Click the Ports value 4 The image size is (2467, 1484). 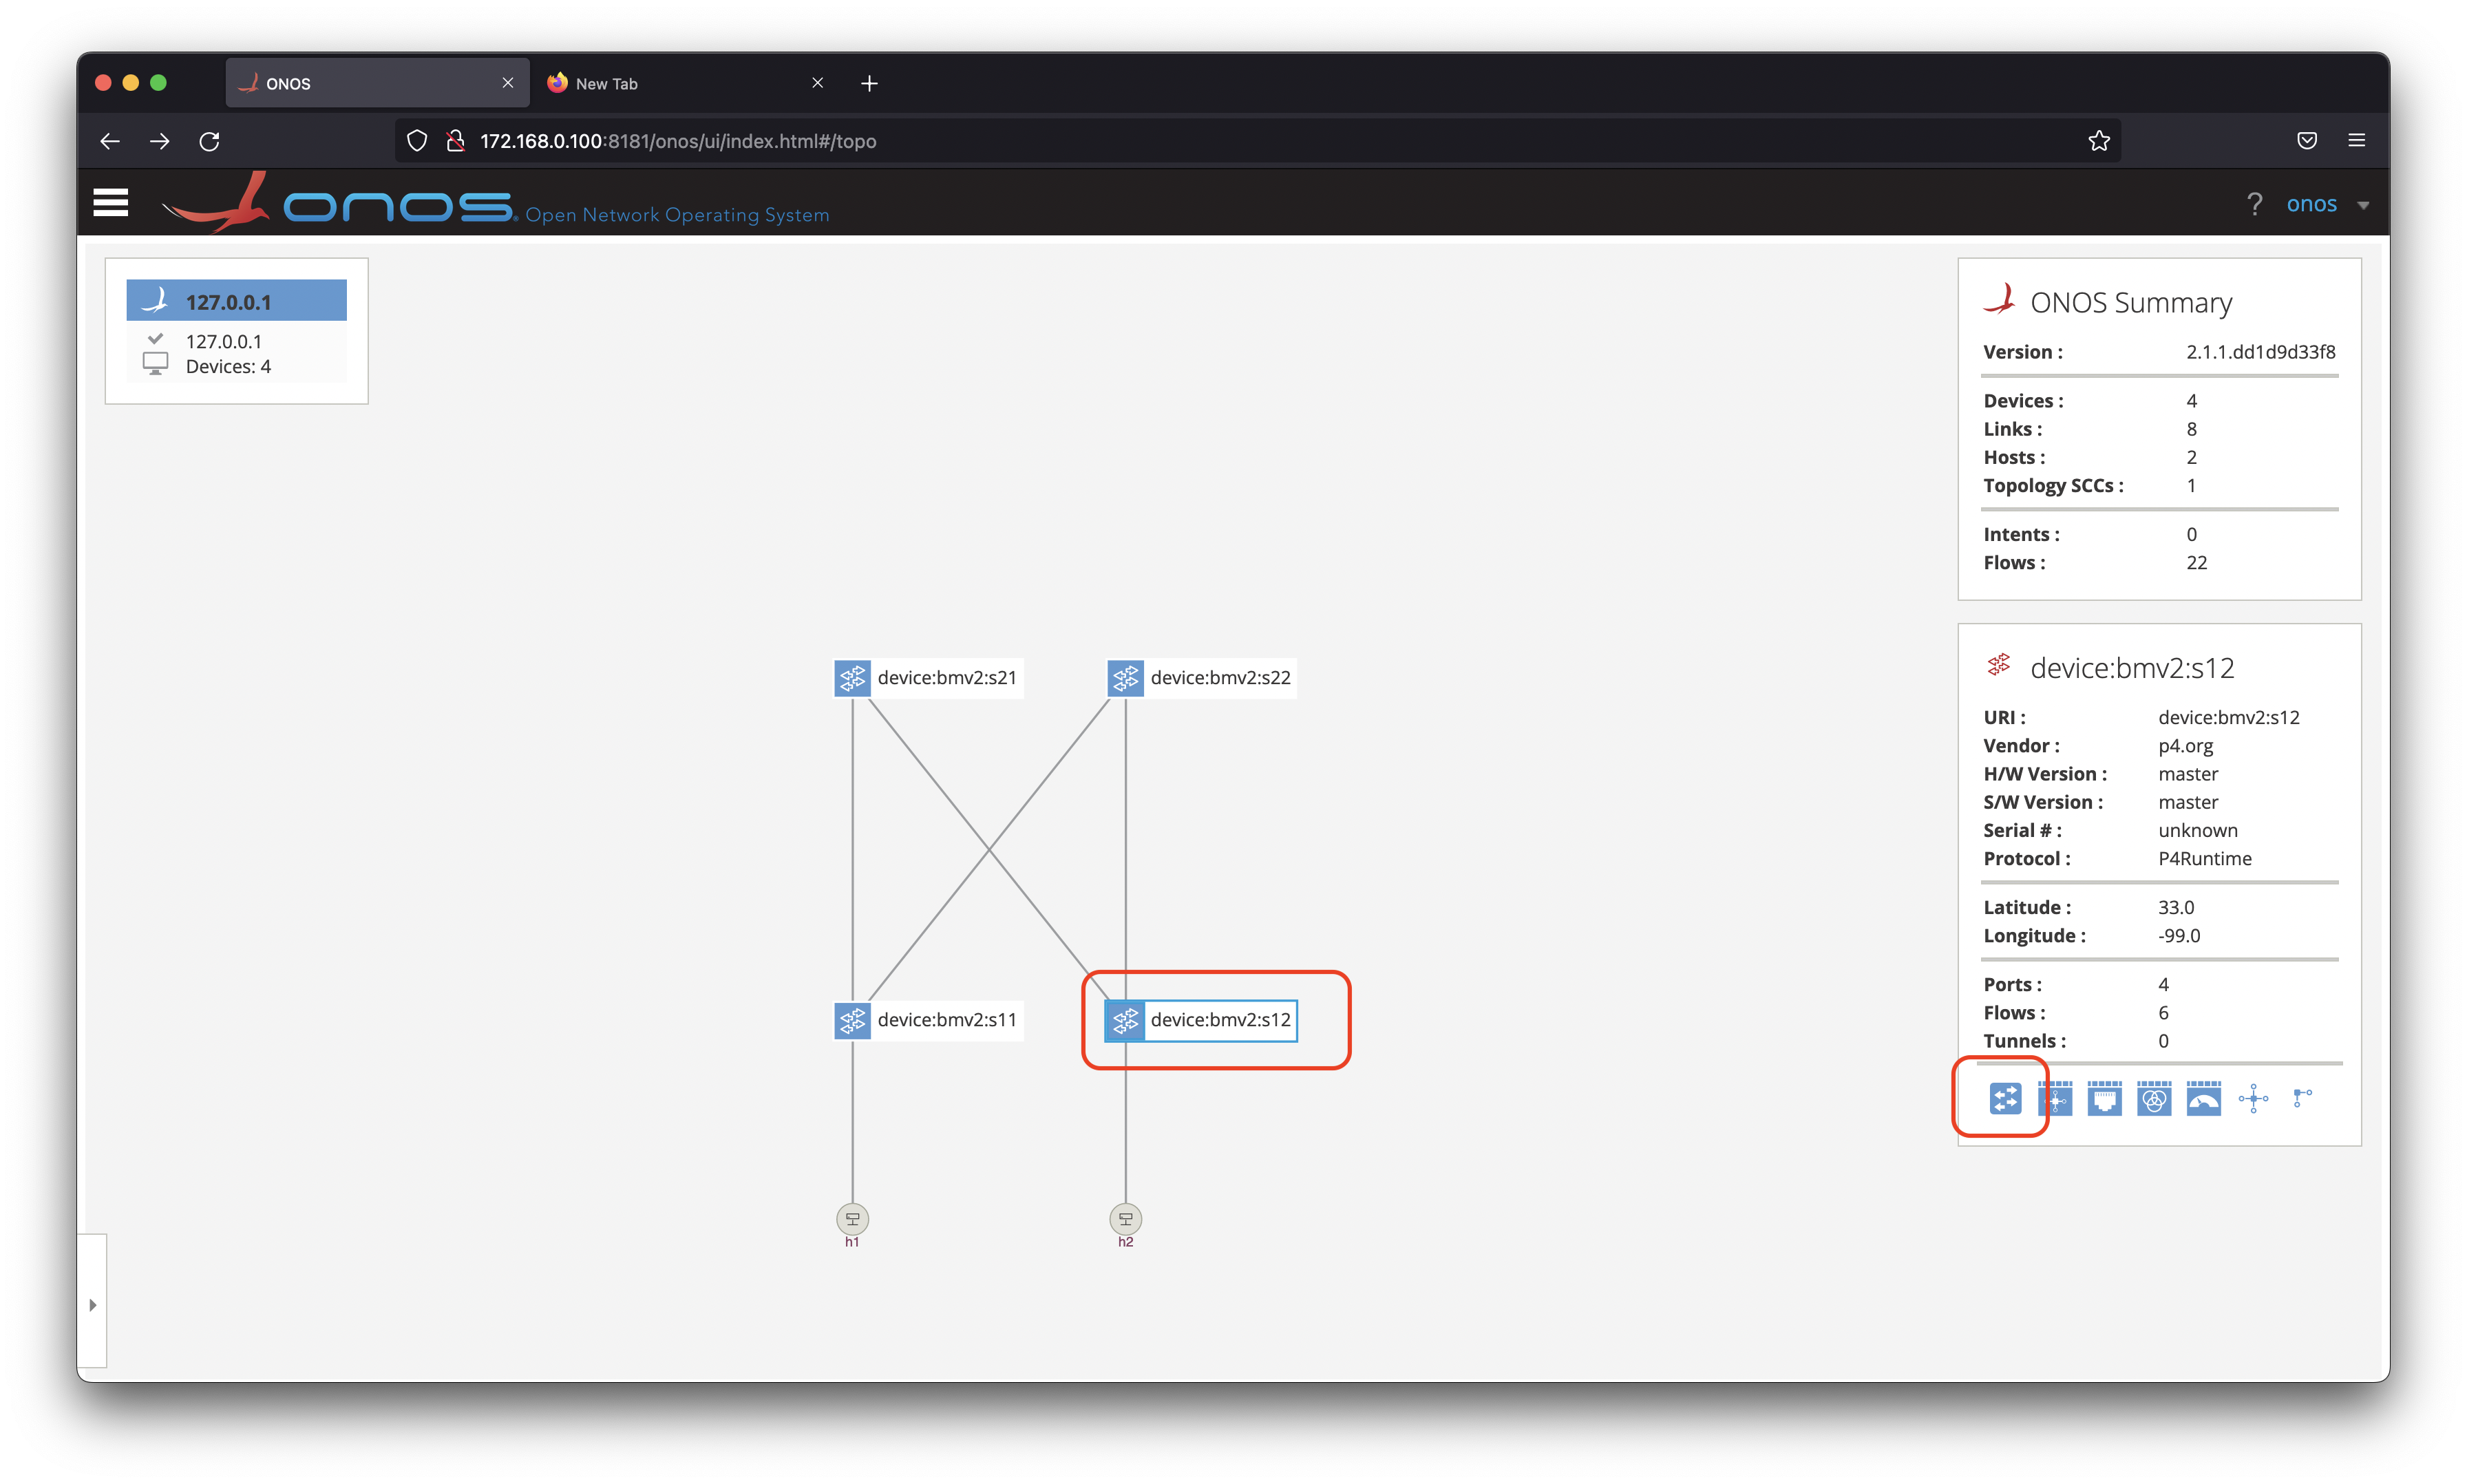tap(2163, 985)
